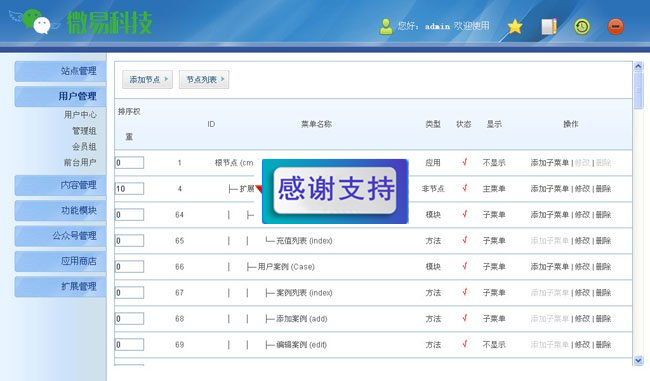Collapse the 用户管理 sidebar section
The image size is (650, 381).
(x=61, y=96)
